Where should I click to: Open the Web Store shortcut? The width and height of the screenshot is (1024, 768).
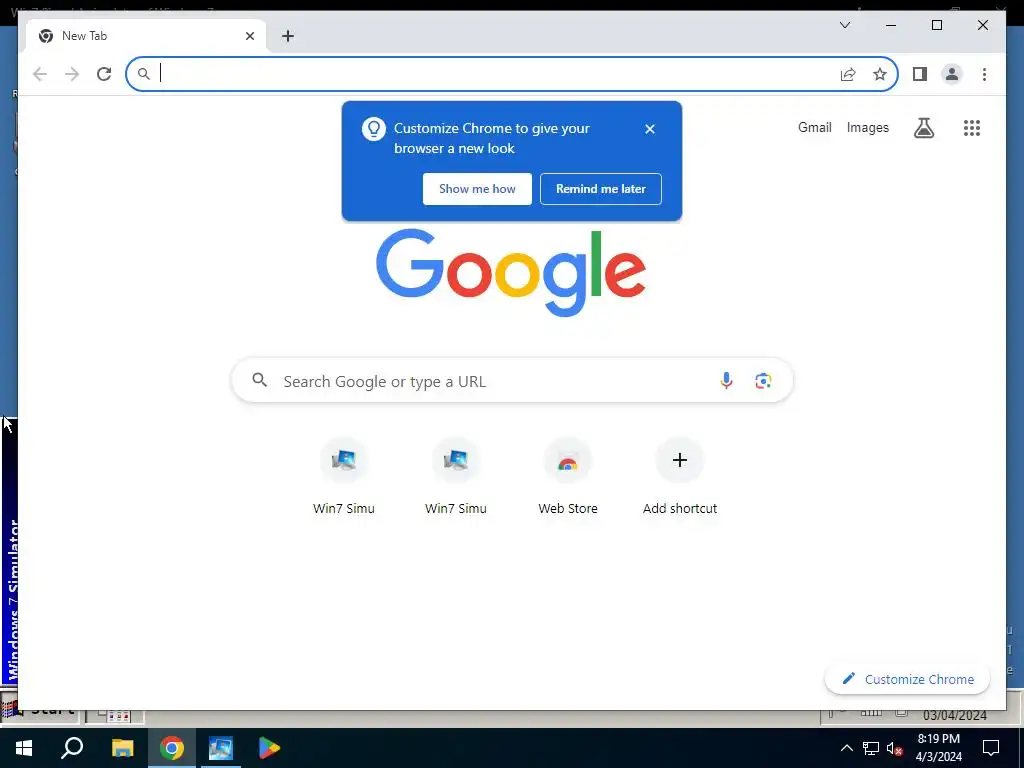click(x=568, y=475)
